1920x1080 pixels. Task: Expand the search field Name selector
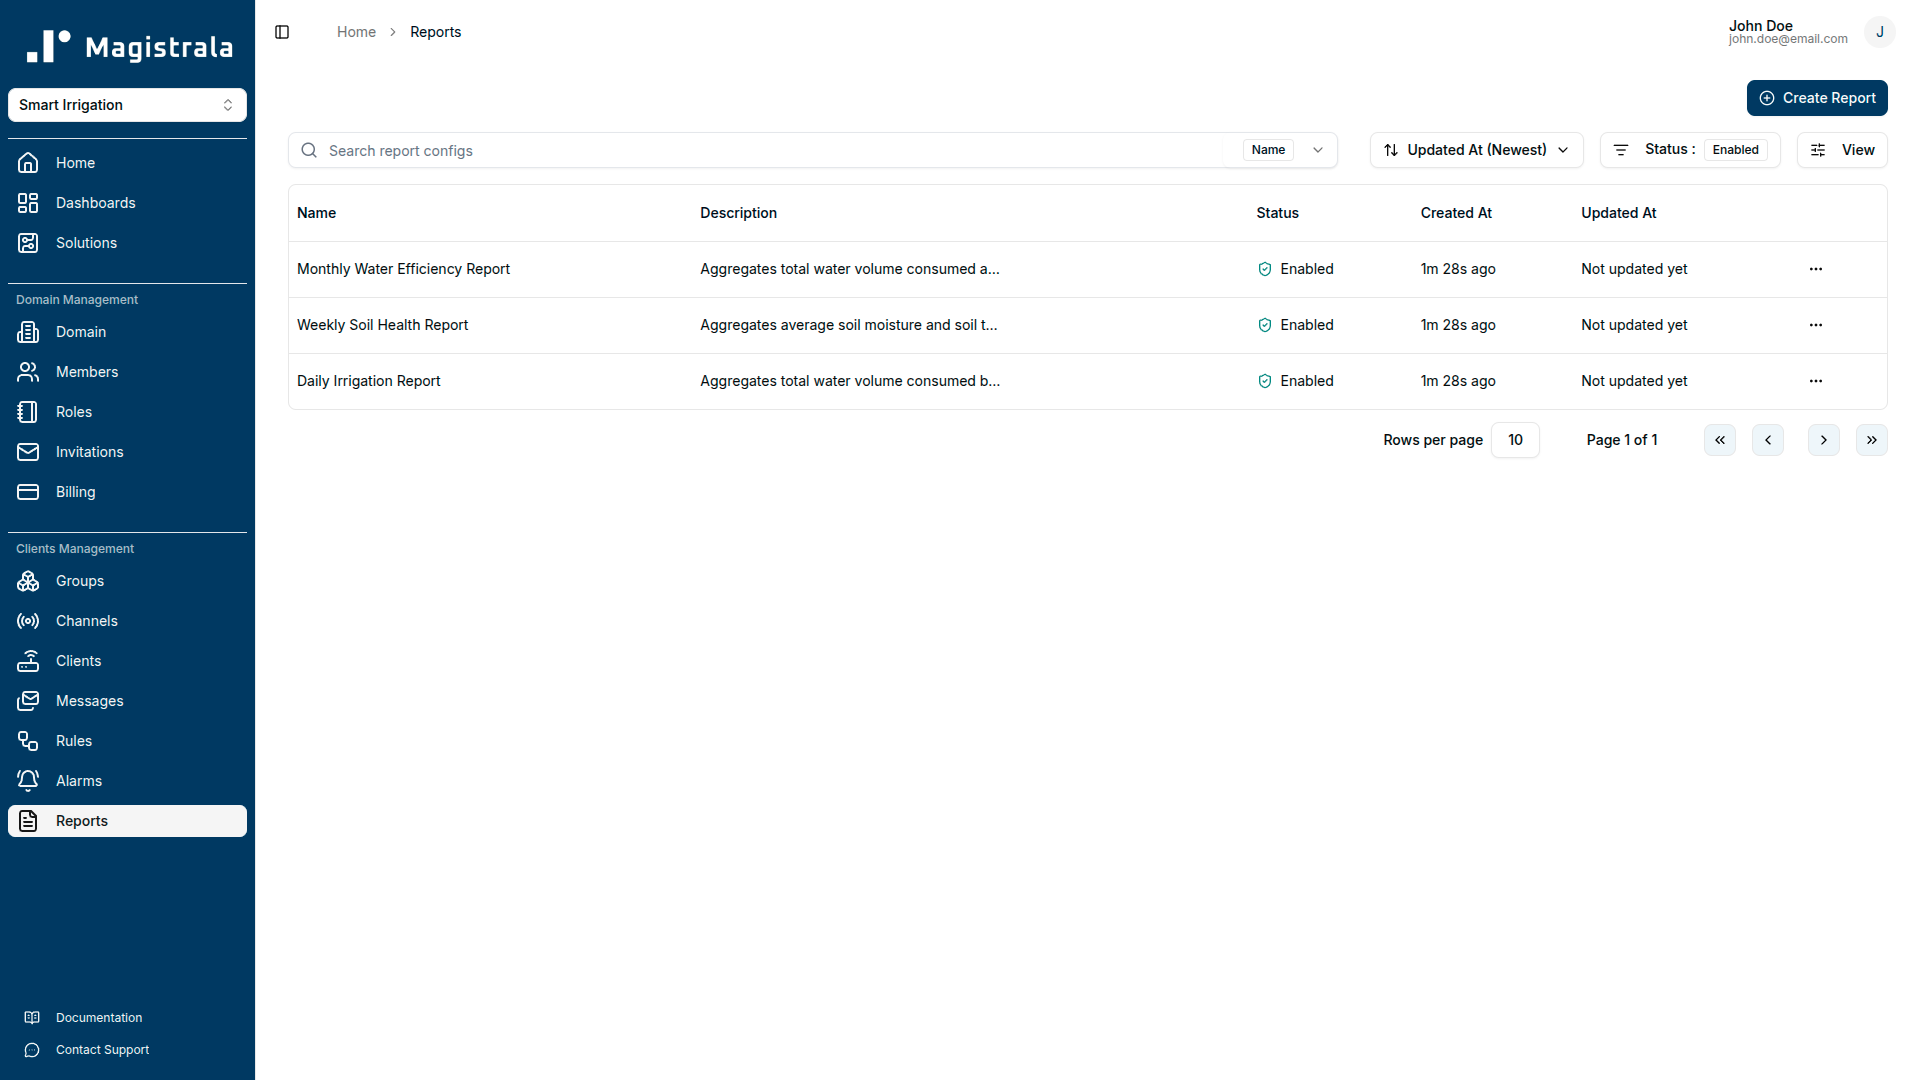[x=1318, y=150]
